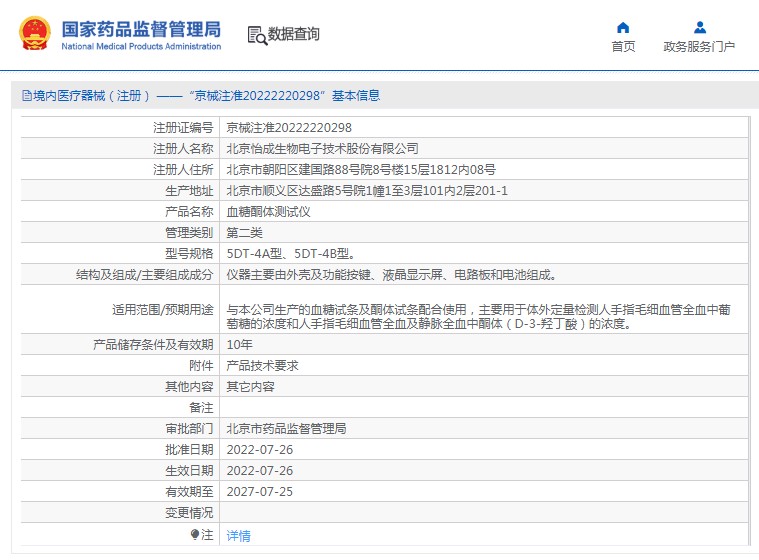Select management category 第二类
Image resolution: width=759 pixels, height=560 pixels.
[244, 233]
